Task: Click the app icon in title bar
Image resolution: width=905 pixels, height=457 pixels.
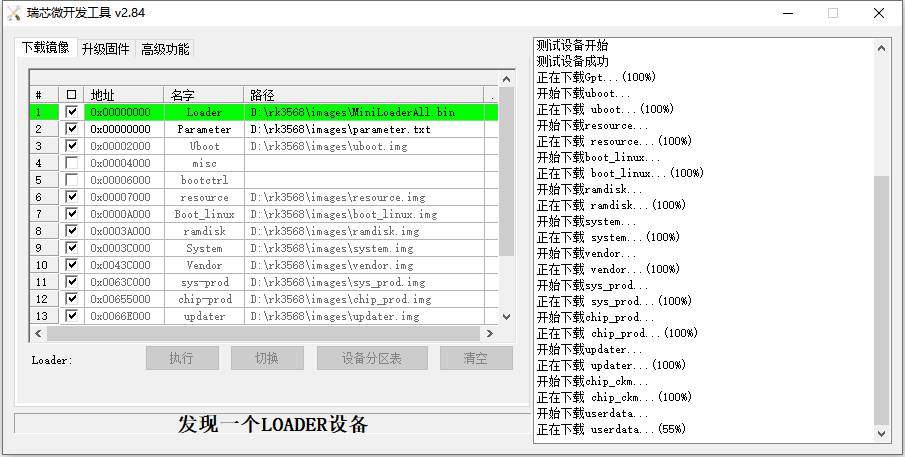Action: (x=13, y=12)
